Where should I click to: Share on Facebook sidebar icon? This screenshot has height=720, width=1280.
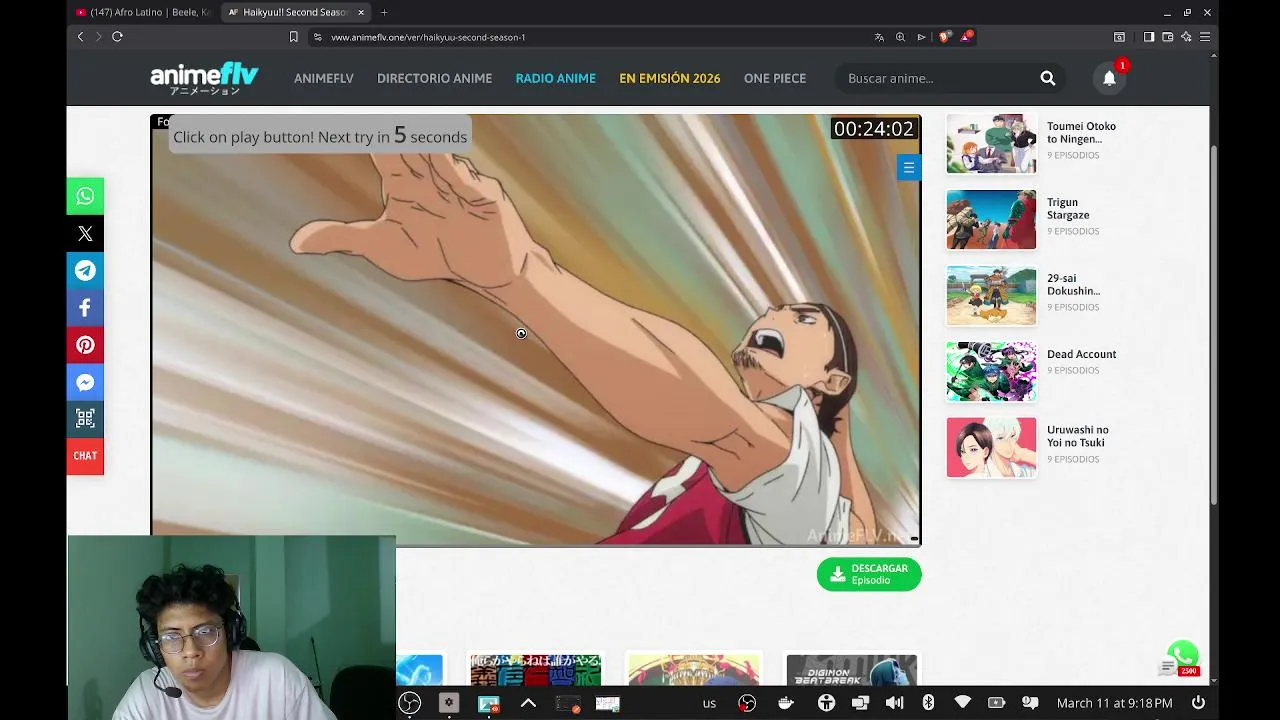coord(85,308)
